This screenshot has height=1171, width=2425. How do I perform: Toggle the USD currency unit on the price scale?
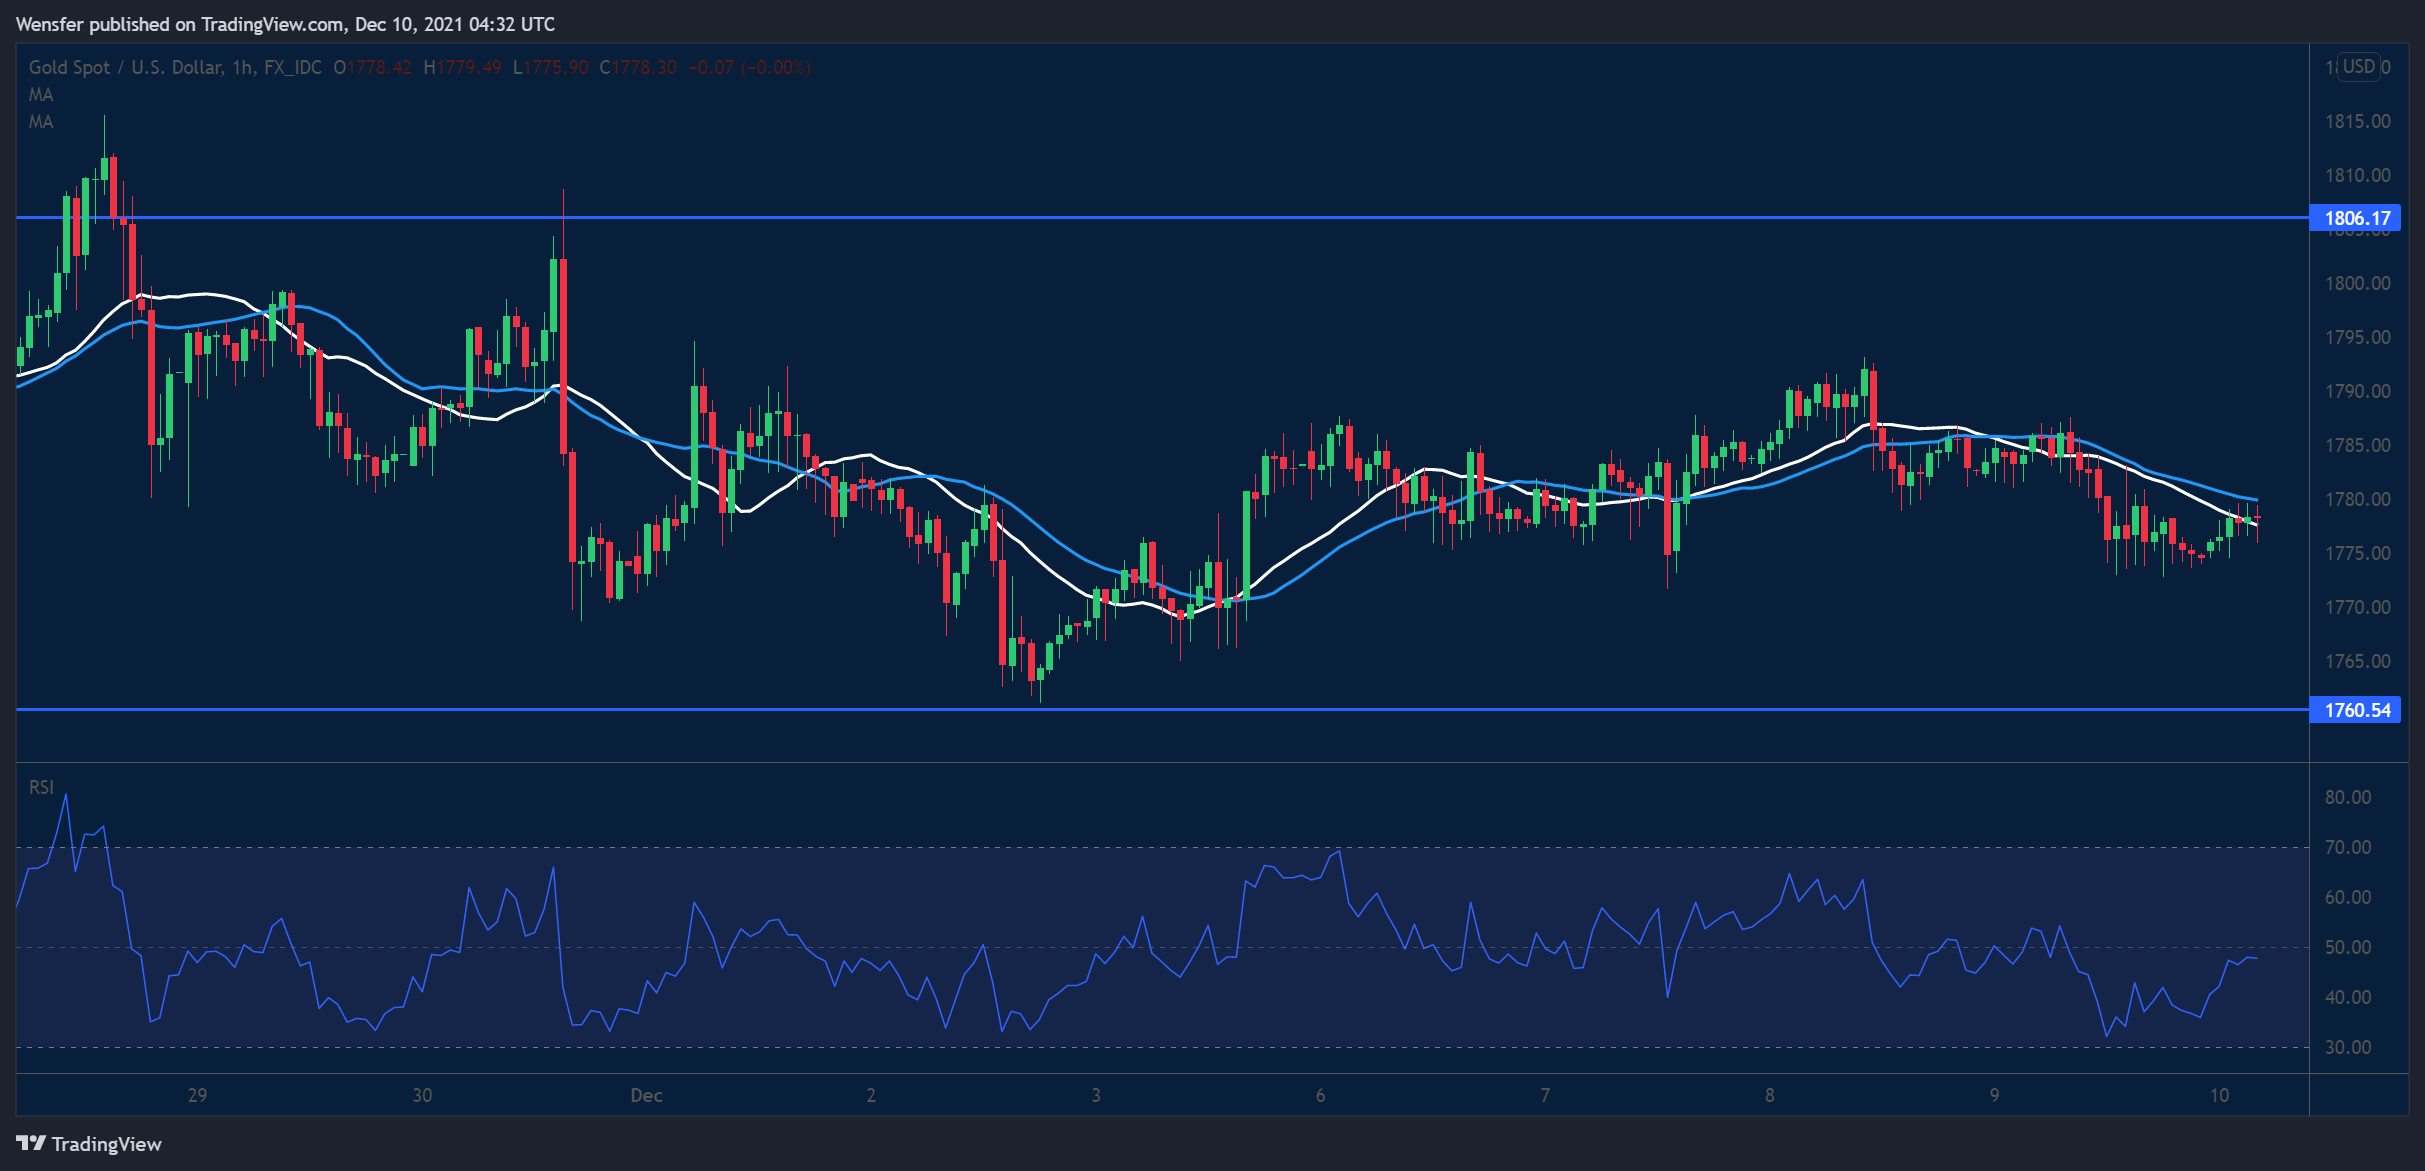2360,66
